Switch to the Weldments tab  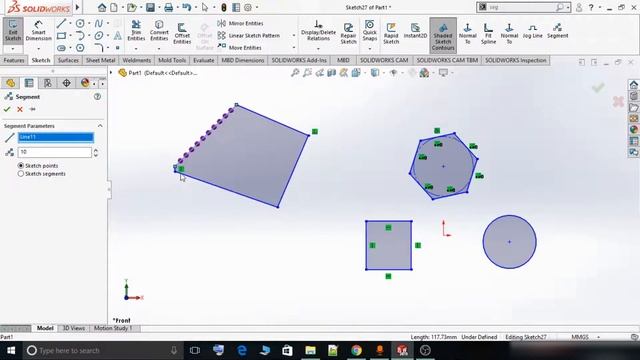pos(137,60)
